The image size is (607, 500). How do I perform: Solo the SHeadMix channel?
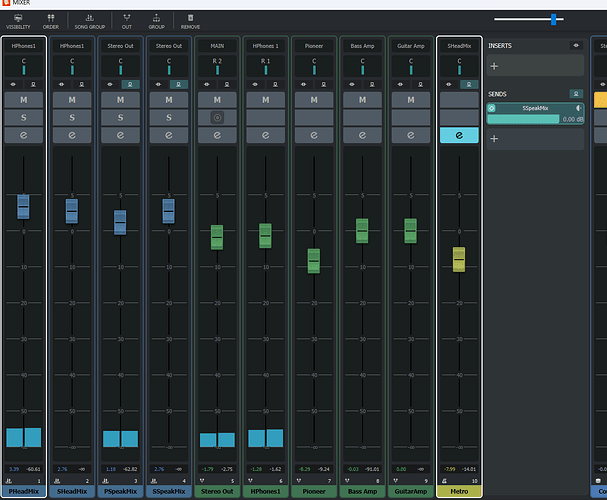coord(72,118)
